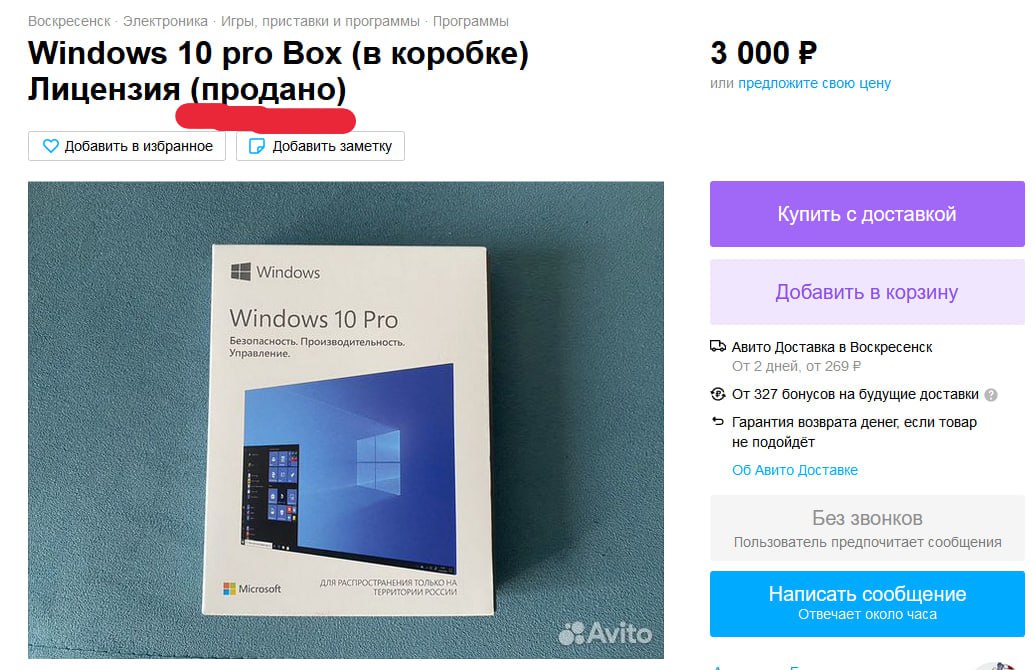Open Игры, приставки и программы breadcrumb
This screenshot has width=1034, height=670.
320,21
